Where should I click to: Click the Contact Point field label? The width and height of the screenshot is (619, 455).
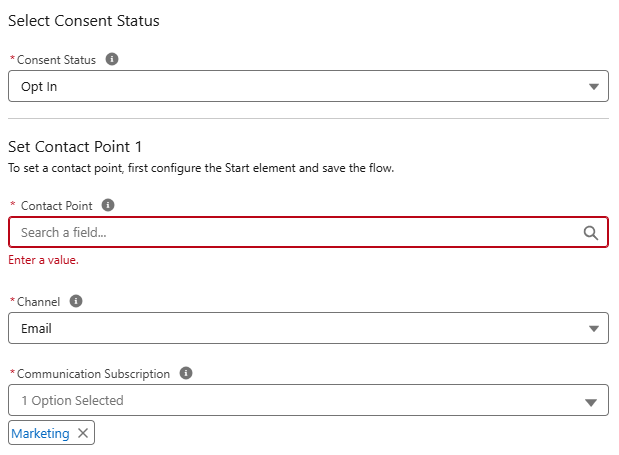[56, 206]
